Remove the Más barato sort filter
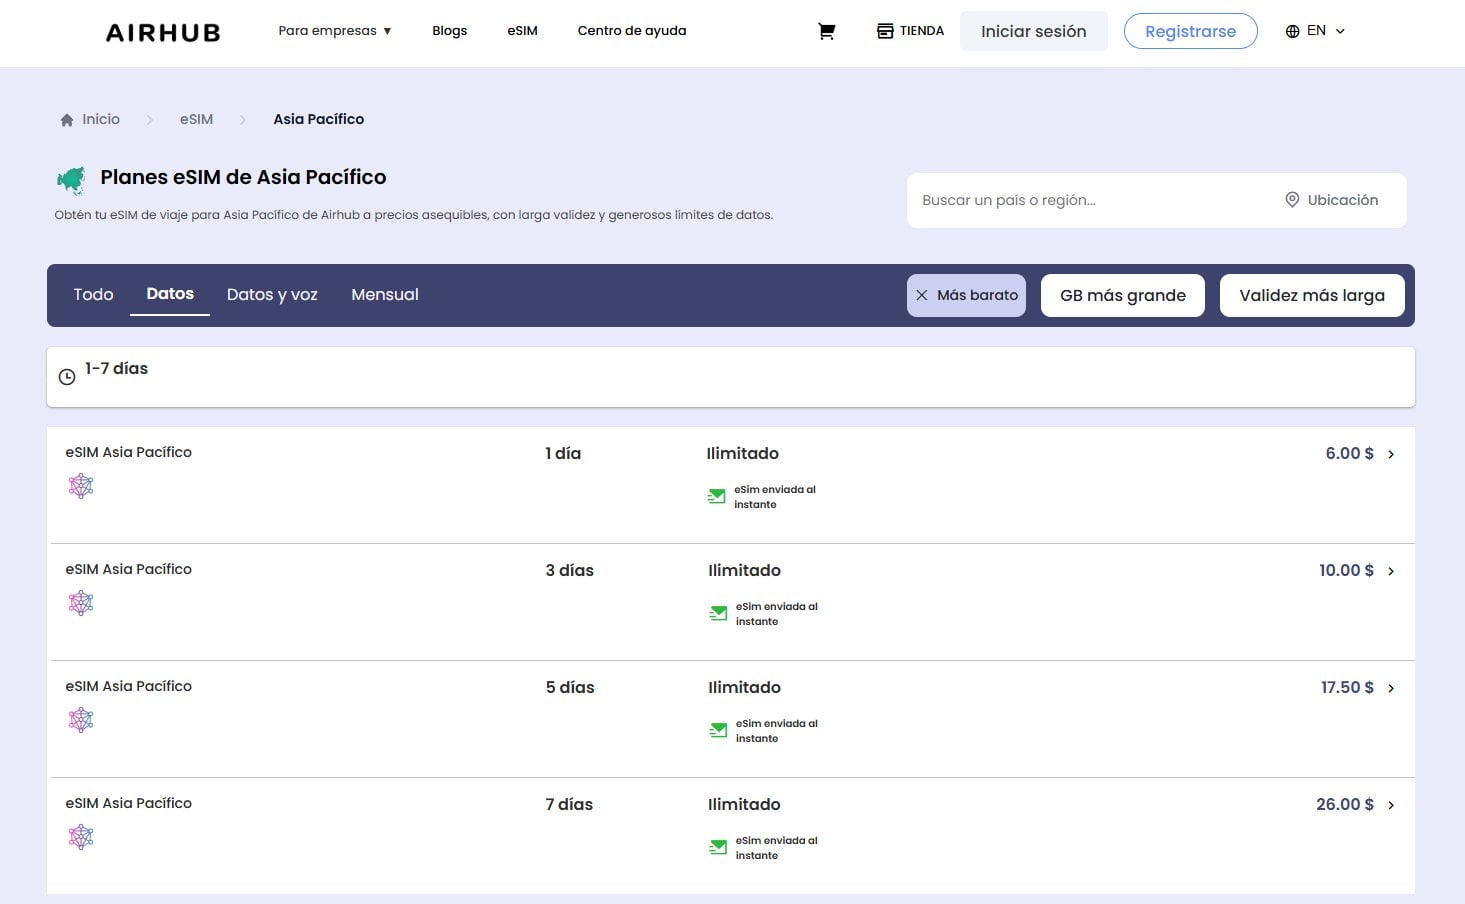1465x904 pixels. (922, 295)
